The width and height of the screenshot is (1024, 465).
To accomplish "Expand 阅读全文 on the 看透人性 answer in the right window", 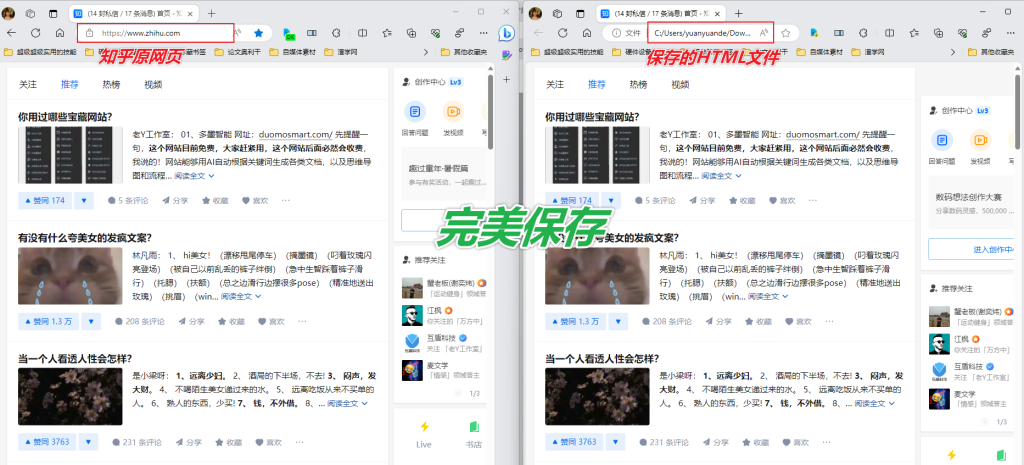I will (875, 404).
